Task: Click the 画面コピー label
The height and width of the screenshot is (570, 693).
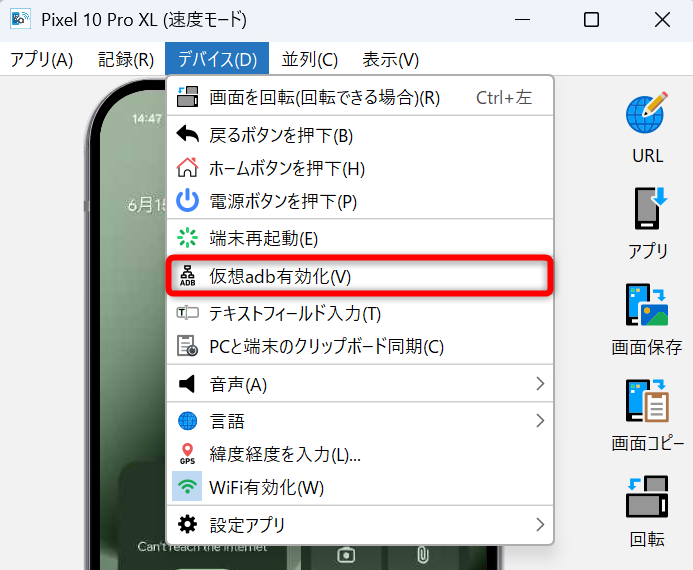Action: click(x=648, y=443)
